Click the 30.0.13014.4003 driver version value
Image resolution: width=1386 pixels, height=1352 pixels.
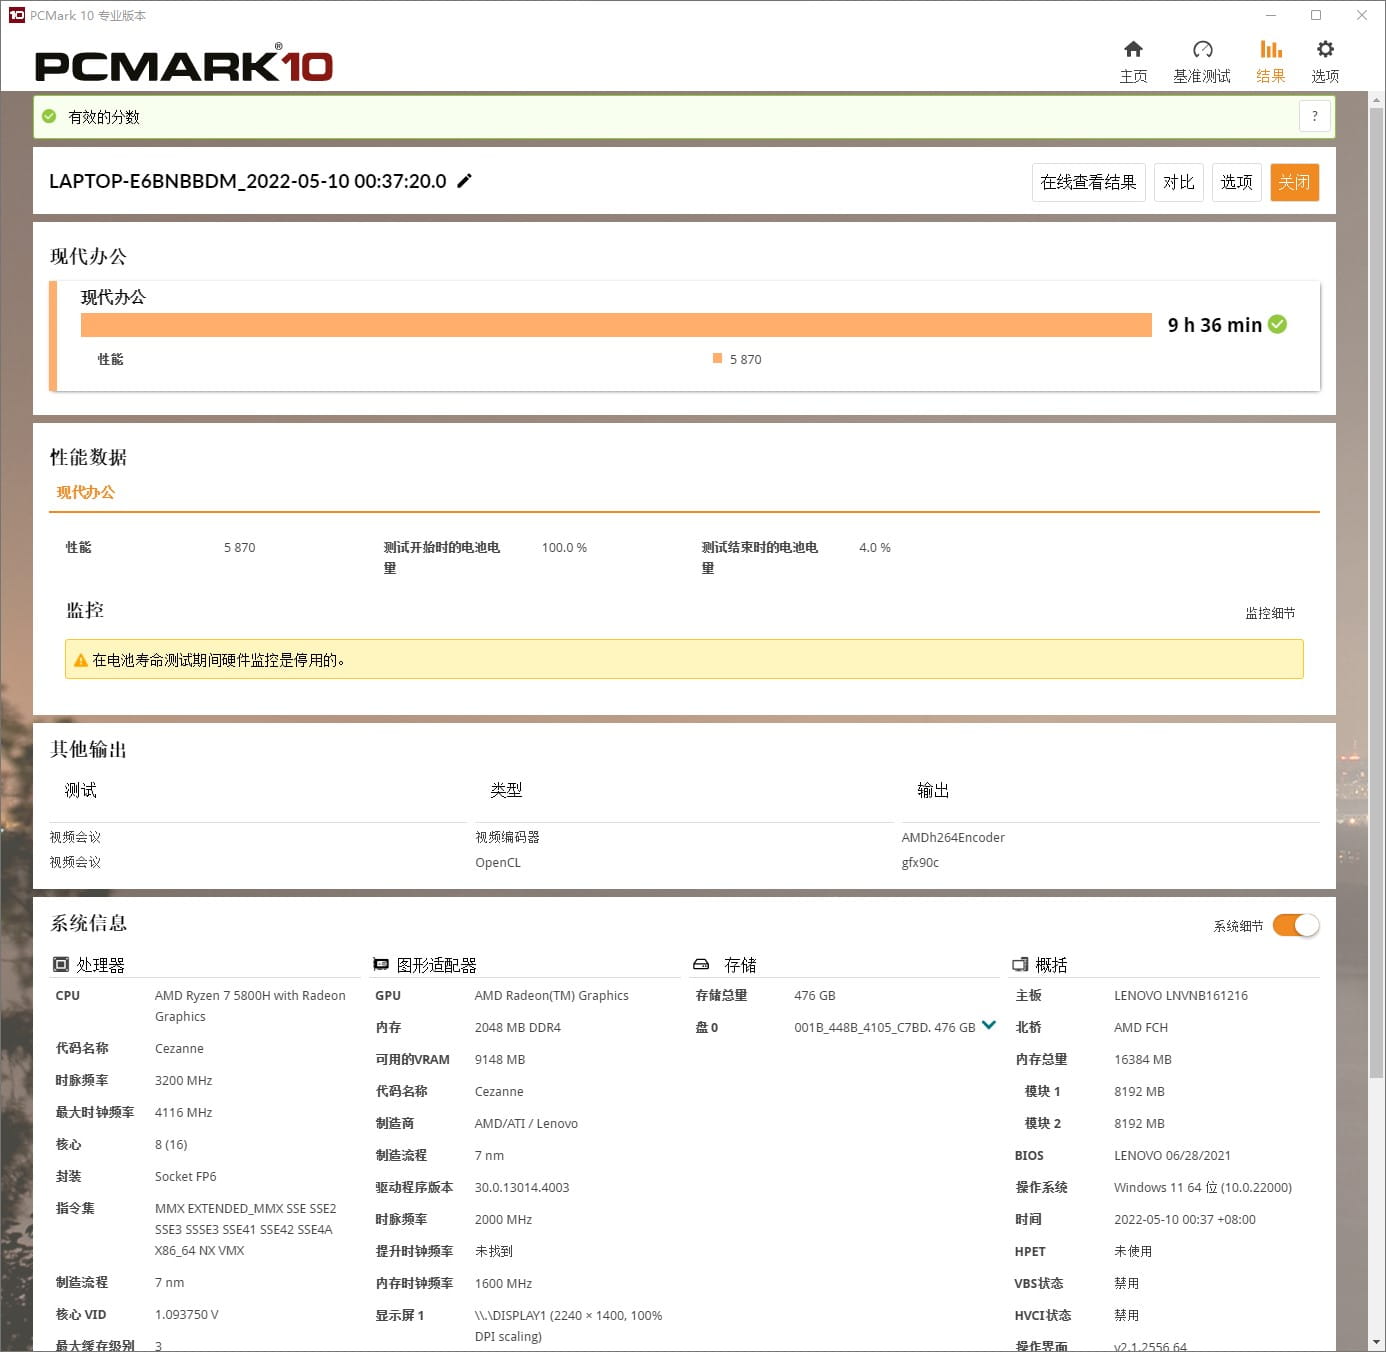click(522, 1187)
